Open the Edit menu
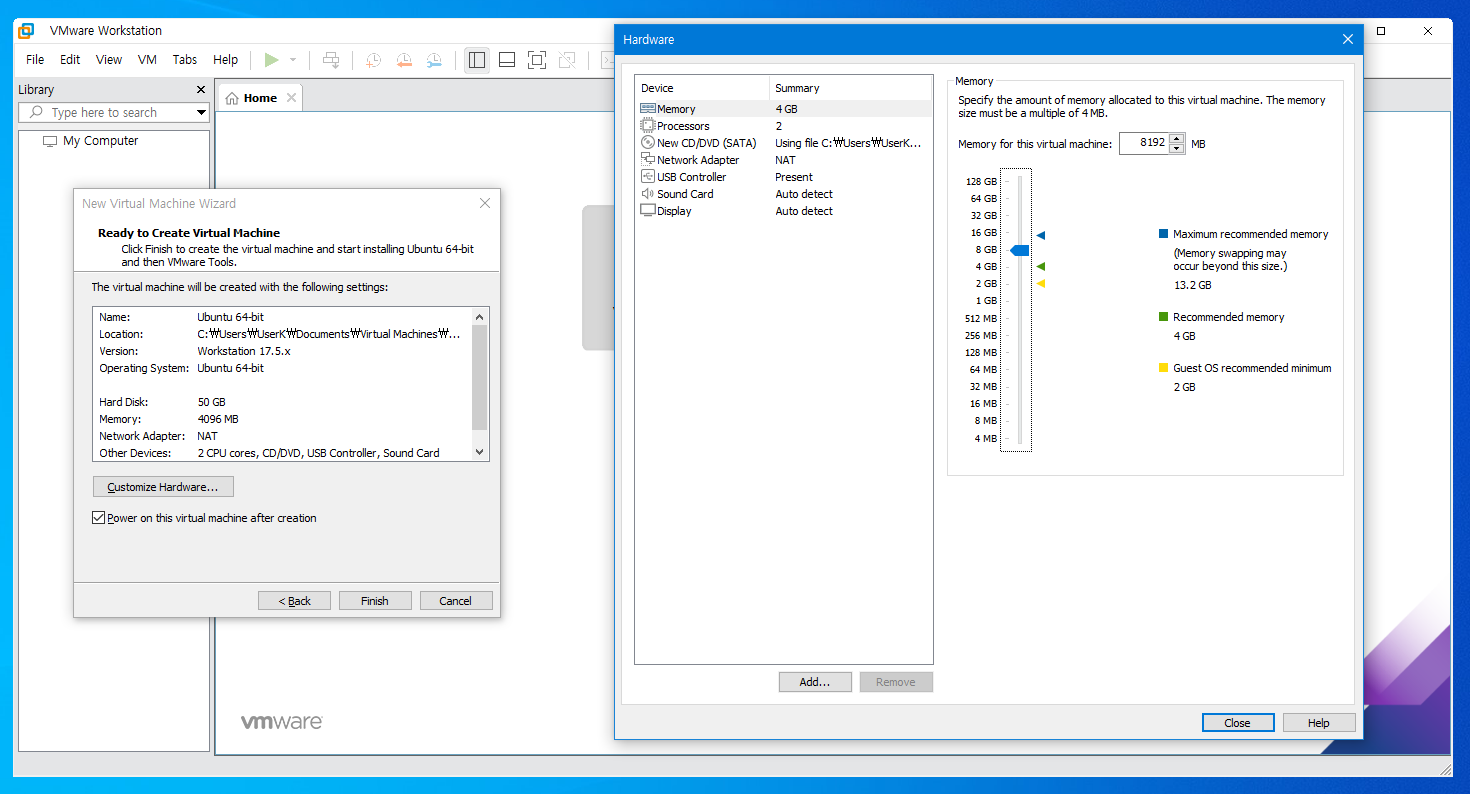The width and height of the screenshot is (1470, 794). tap(70, 60)
